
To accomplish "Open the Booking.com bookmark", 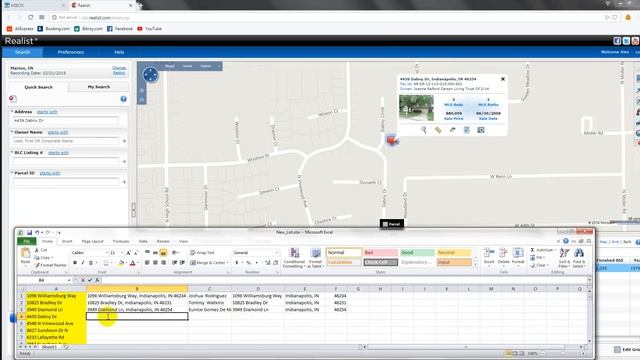I will [x=53, y=29].
